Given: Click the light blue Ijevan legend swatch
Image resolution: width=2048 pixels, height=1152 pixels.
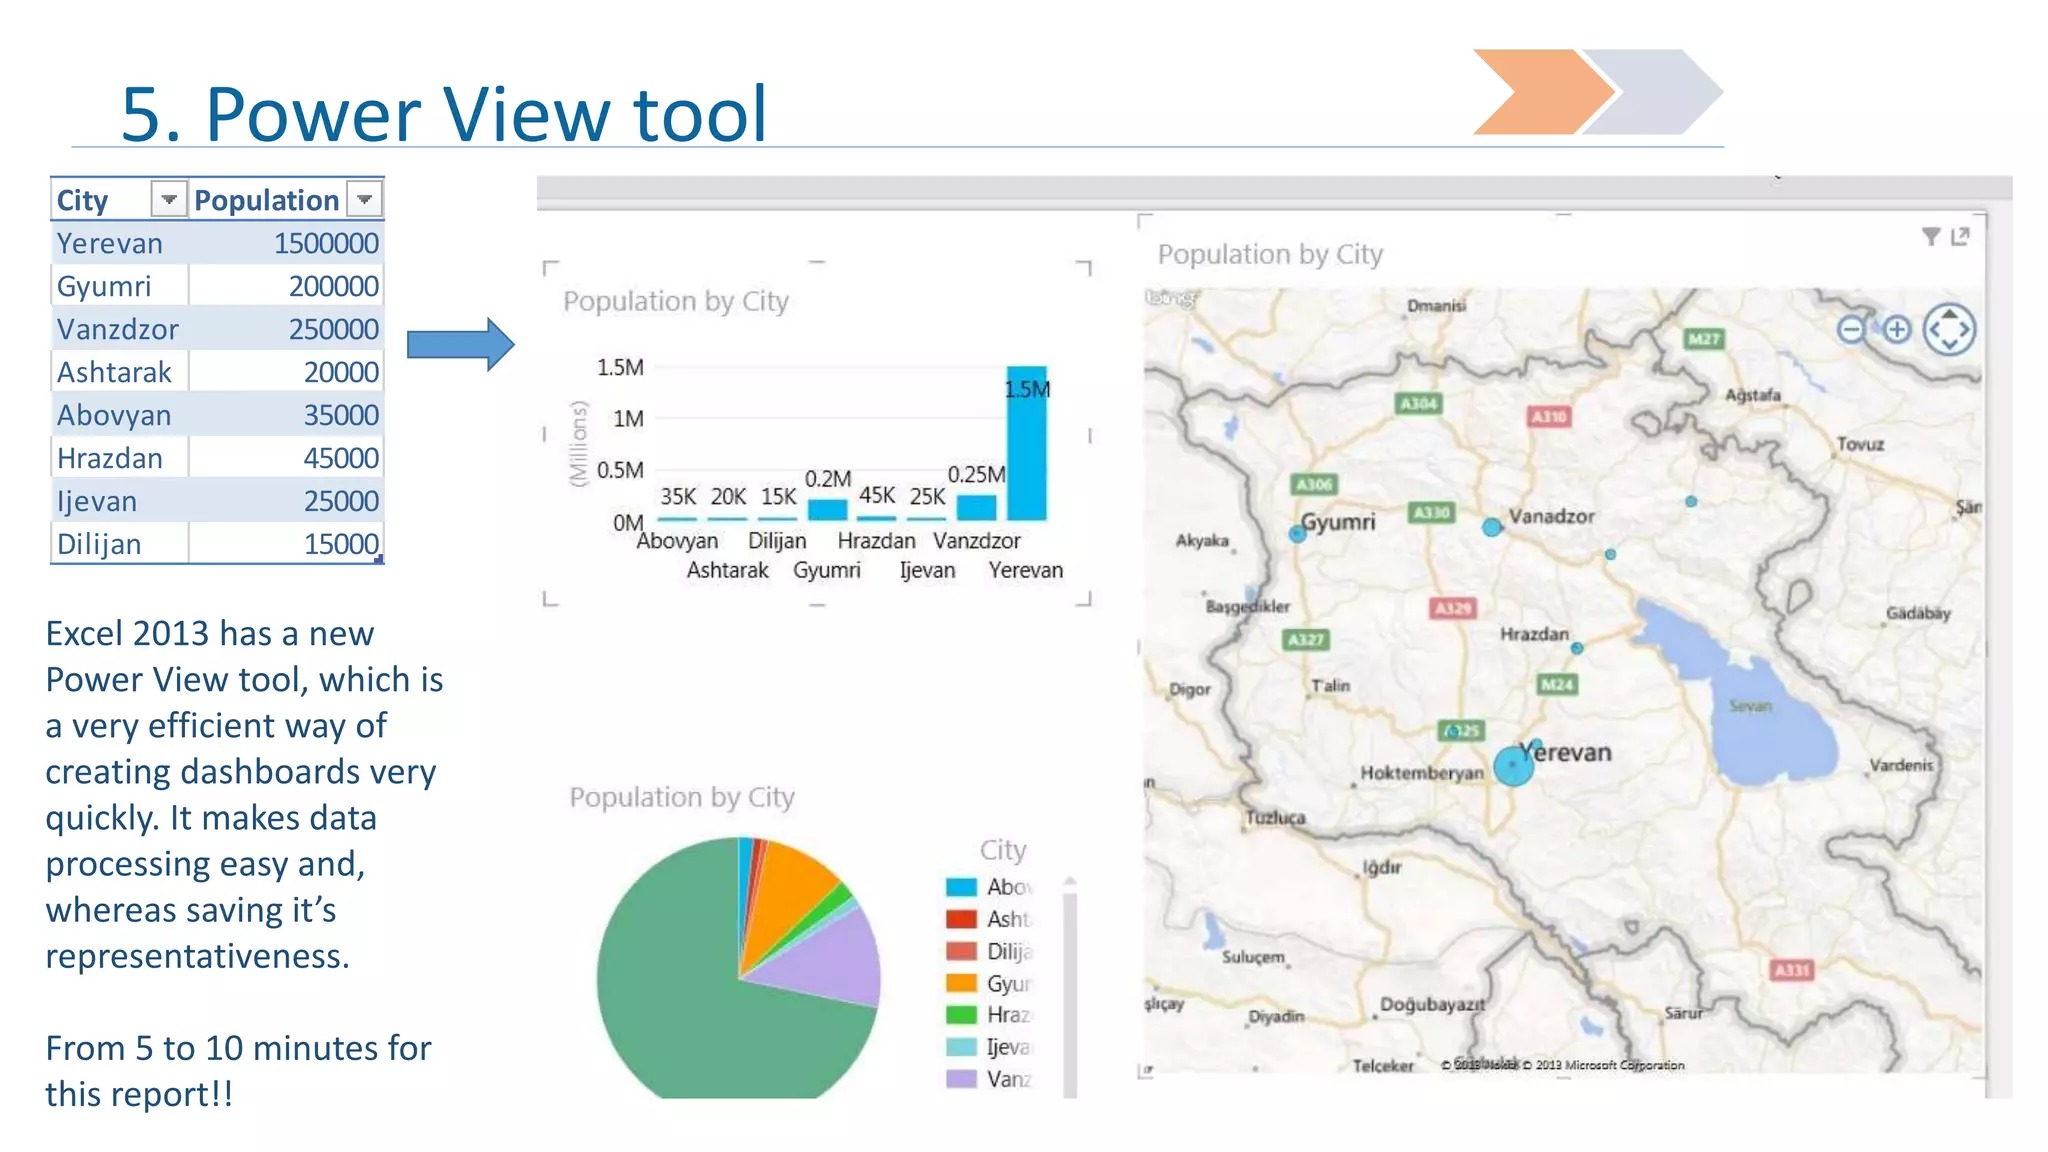Looking at the screenshot, I should [961, 1047].
